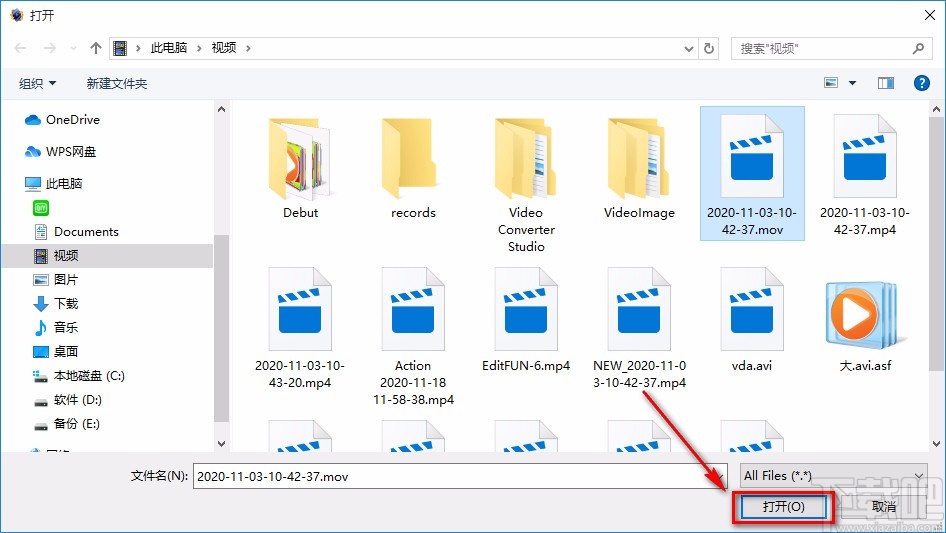Select Video Converter Studio folder

(526, 184)
